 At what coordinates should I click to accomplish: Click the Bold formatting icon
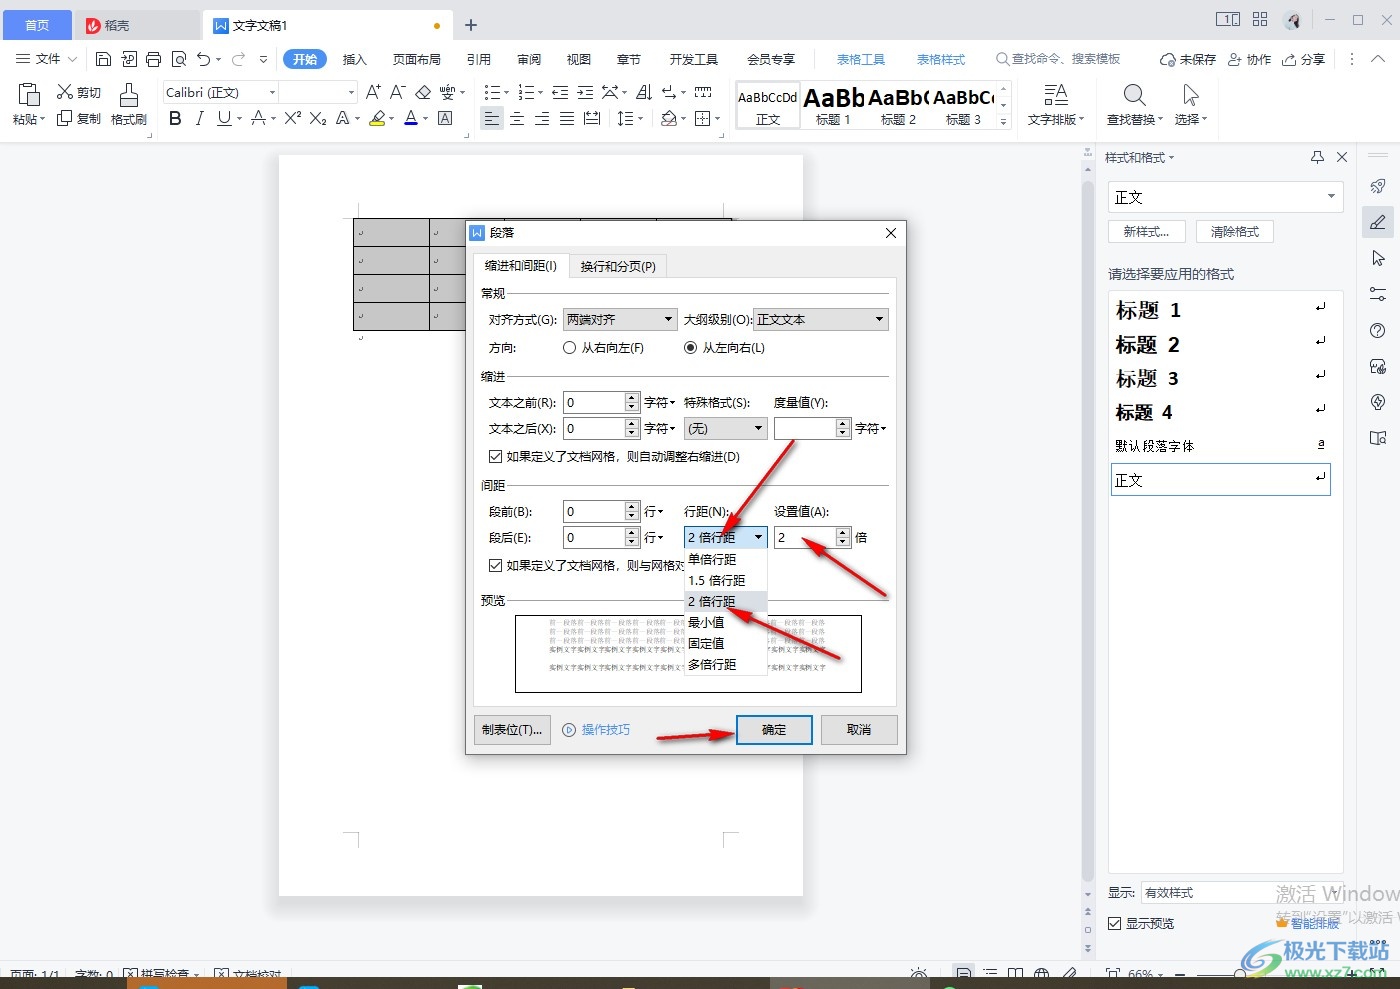[x=175, y=118]
